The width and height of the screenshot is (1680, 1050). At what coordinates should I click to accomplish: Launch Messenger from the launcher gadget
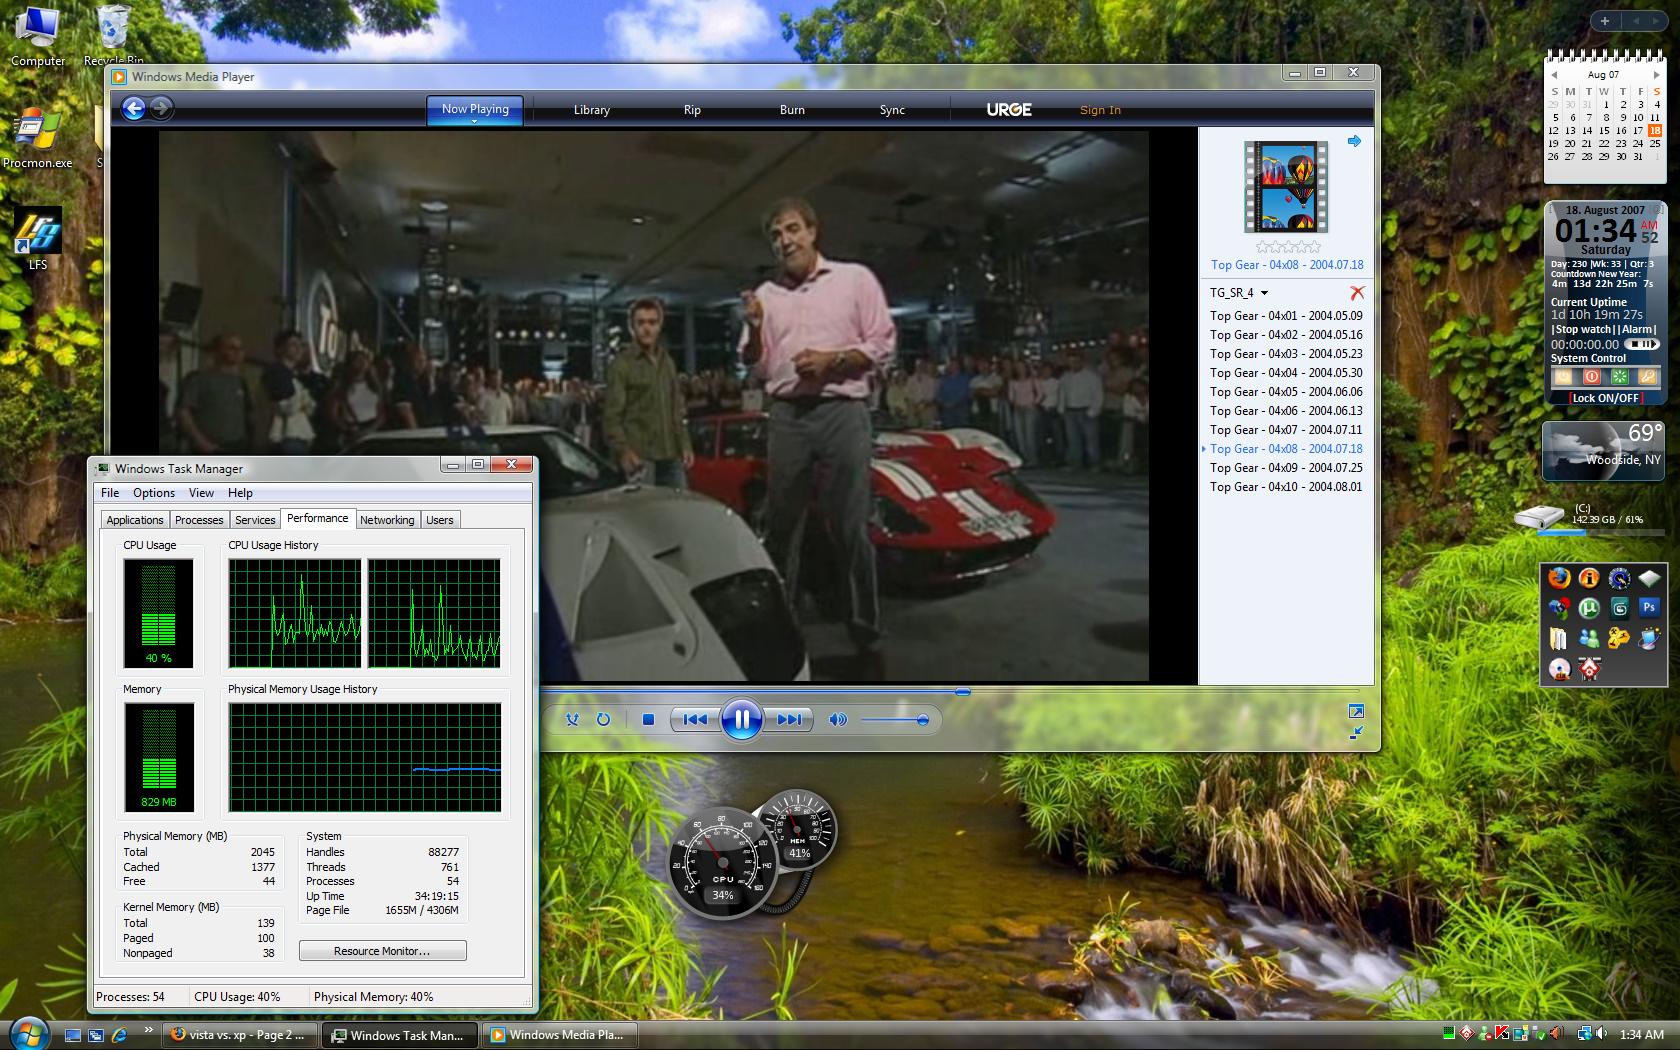coord(1589,638)
